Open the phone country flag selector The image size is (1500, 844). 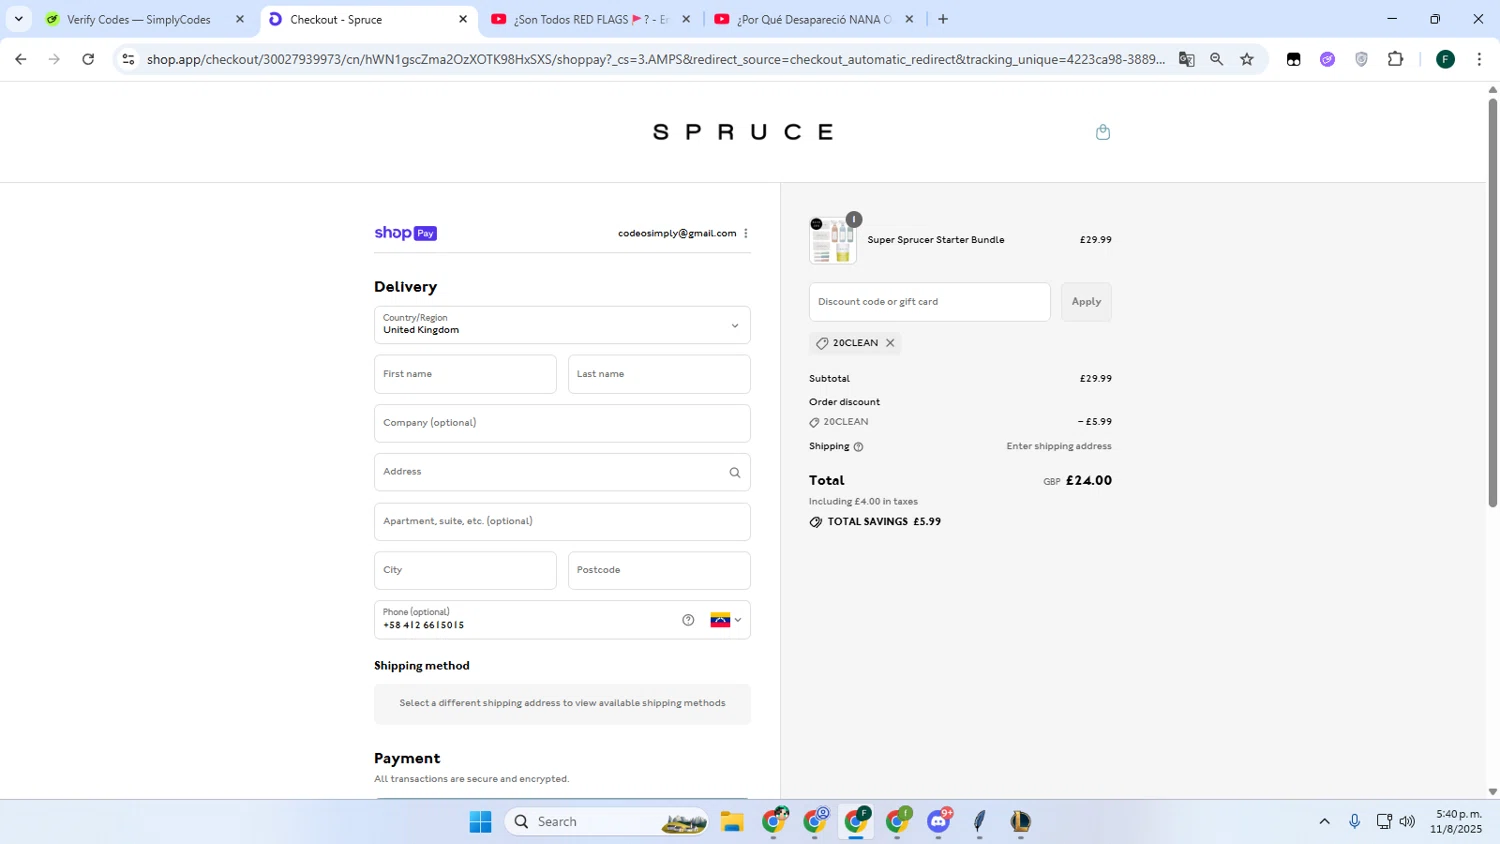coord(726,620)
